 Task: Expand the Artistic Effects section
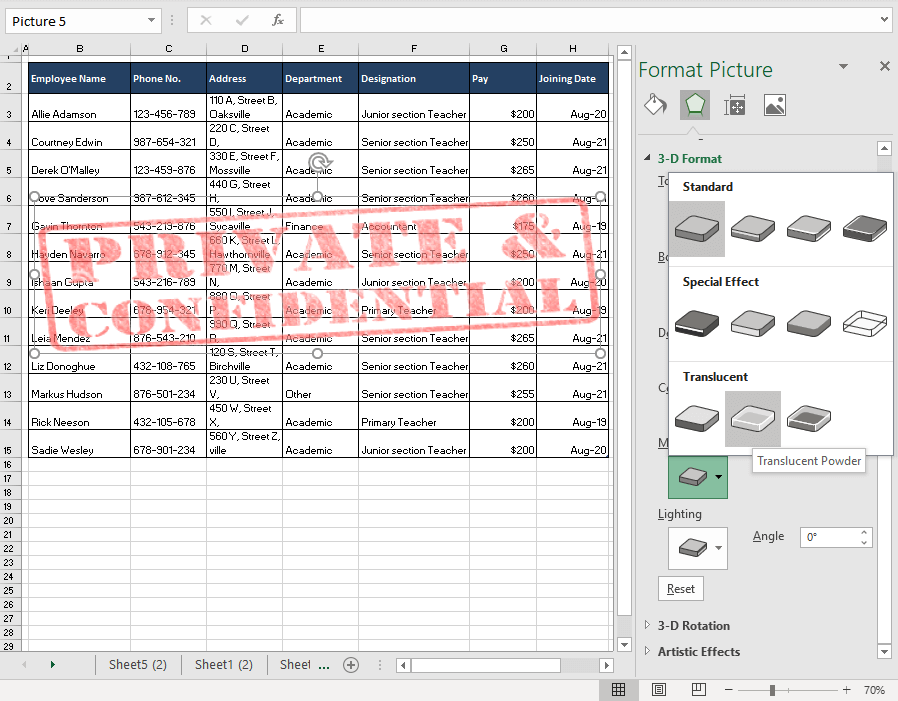(700, 651)
